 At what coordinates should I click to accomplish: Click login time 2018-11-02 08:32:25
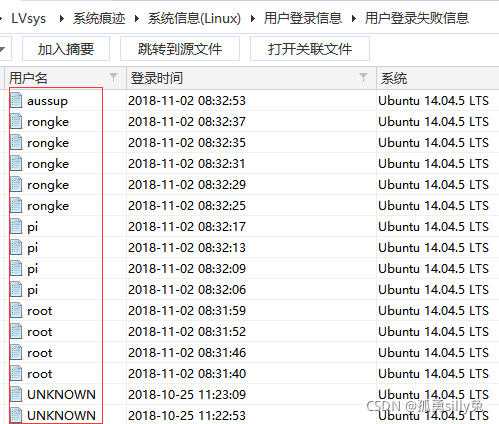[x=187, y=206]
